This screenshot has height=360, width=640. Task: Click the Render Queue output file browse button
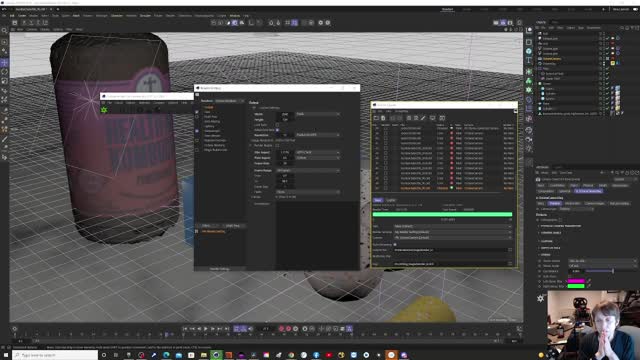pos(510,250)
